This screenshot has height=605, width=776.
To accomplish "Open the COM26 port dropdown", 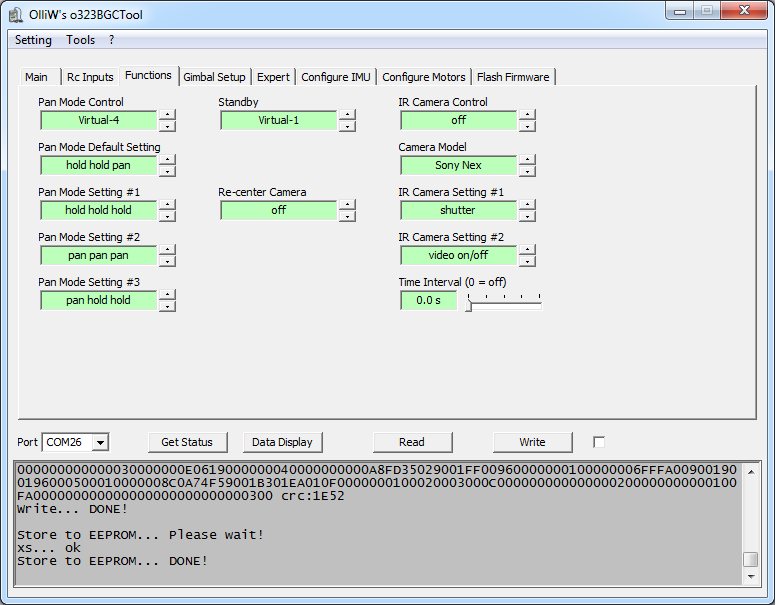I will pyautogui.click(x=100, y=442).
